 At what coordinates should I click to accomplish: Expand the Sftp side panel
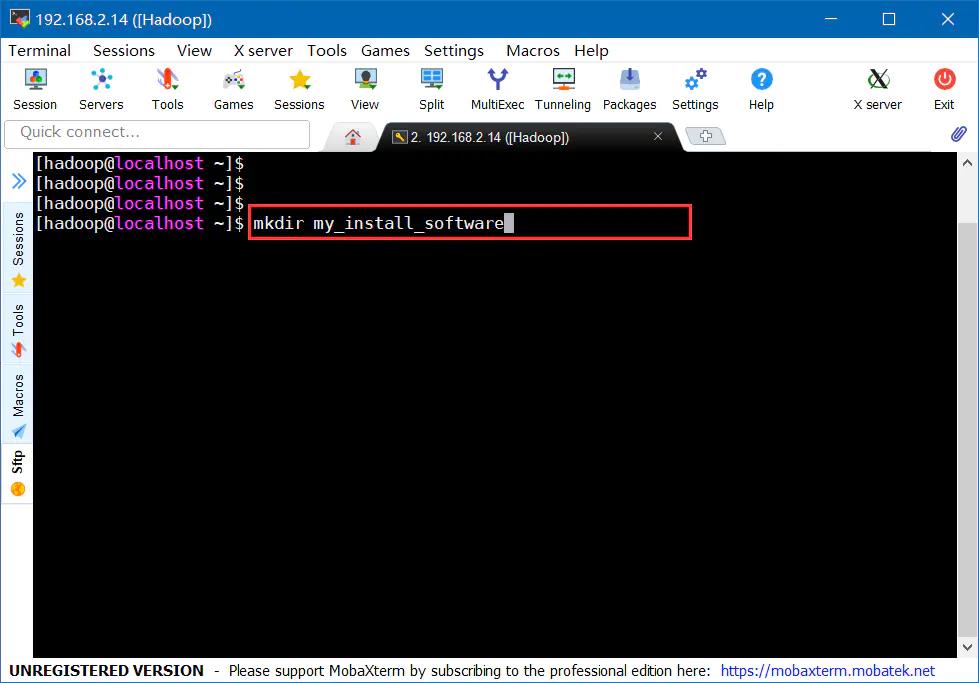coord(18,473)
